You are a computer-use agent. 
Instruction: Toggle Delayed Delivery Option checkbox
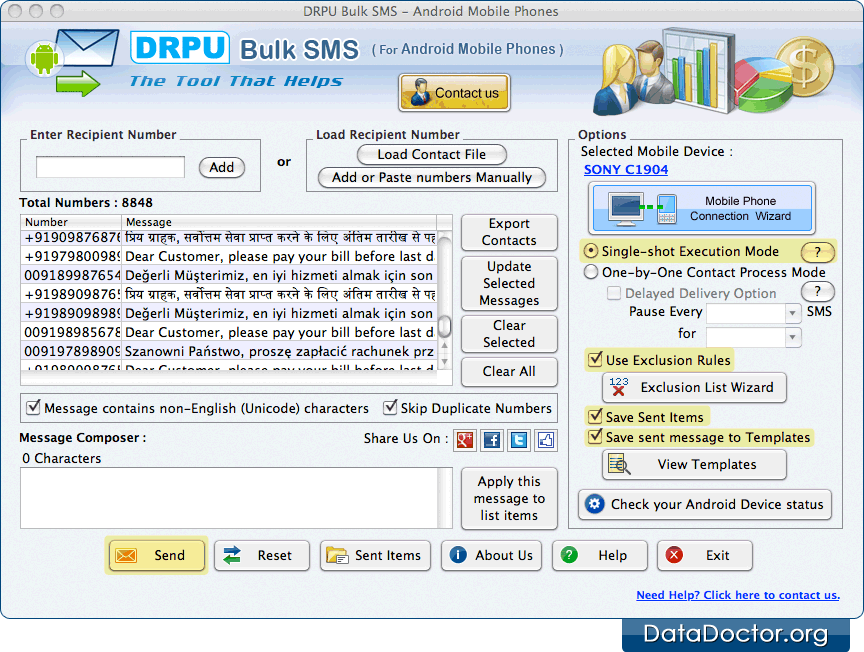coord(613,293)
